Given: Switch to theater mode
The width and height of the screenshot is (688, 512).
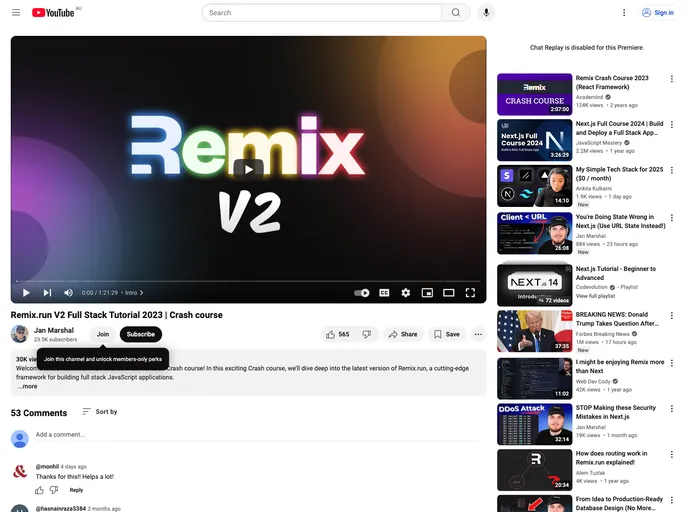Looking at the screenshot, I should click(449, 293).
